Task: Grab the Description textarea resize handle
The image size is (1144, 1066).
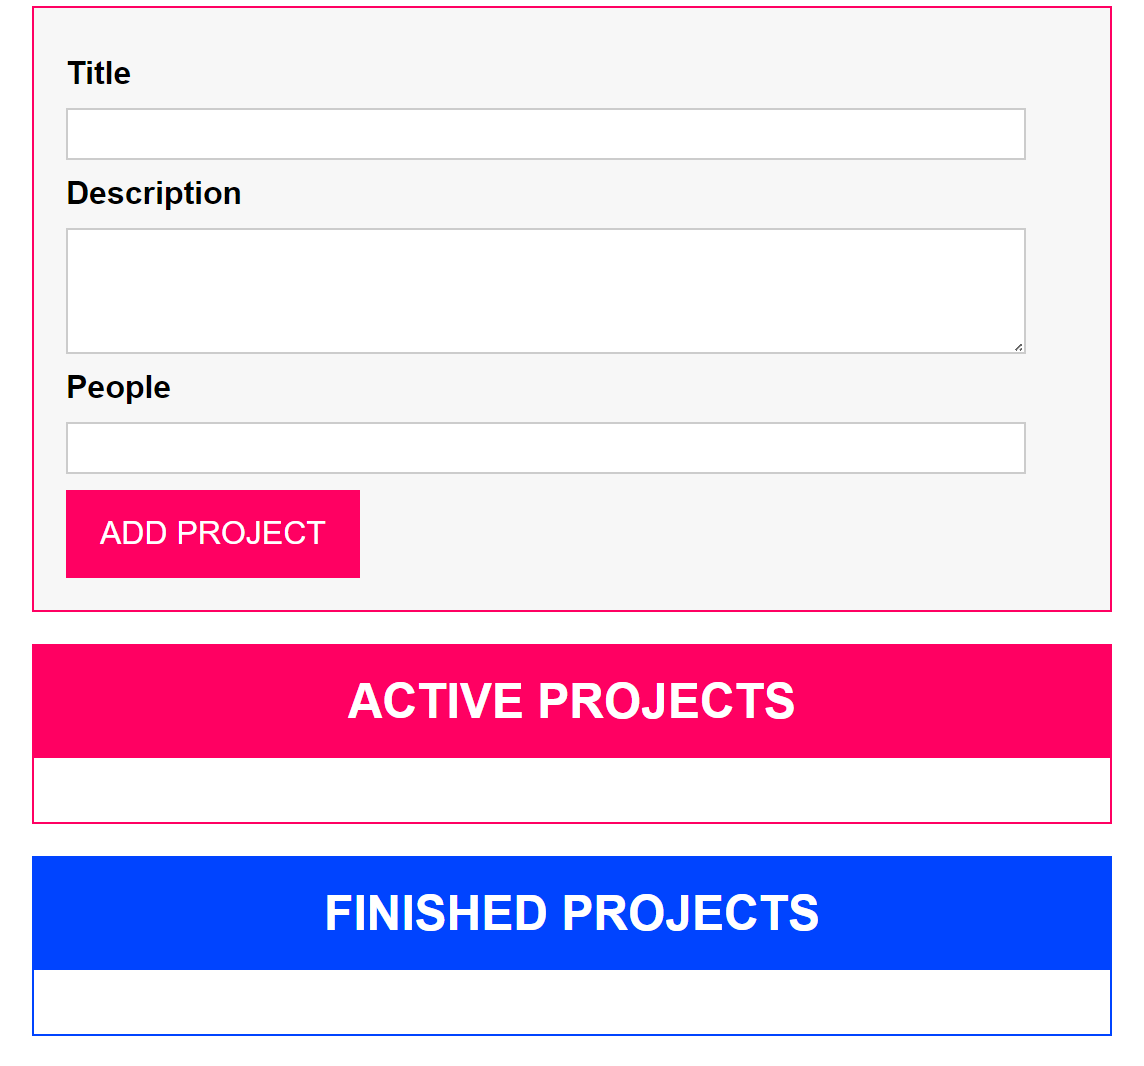Action: (x=1018, y=347)
